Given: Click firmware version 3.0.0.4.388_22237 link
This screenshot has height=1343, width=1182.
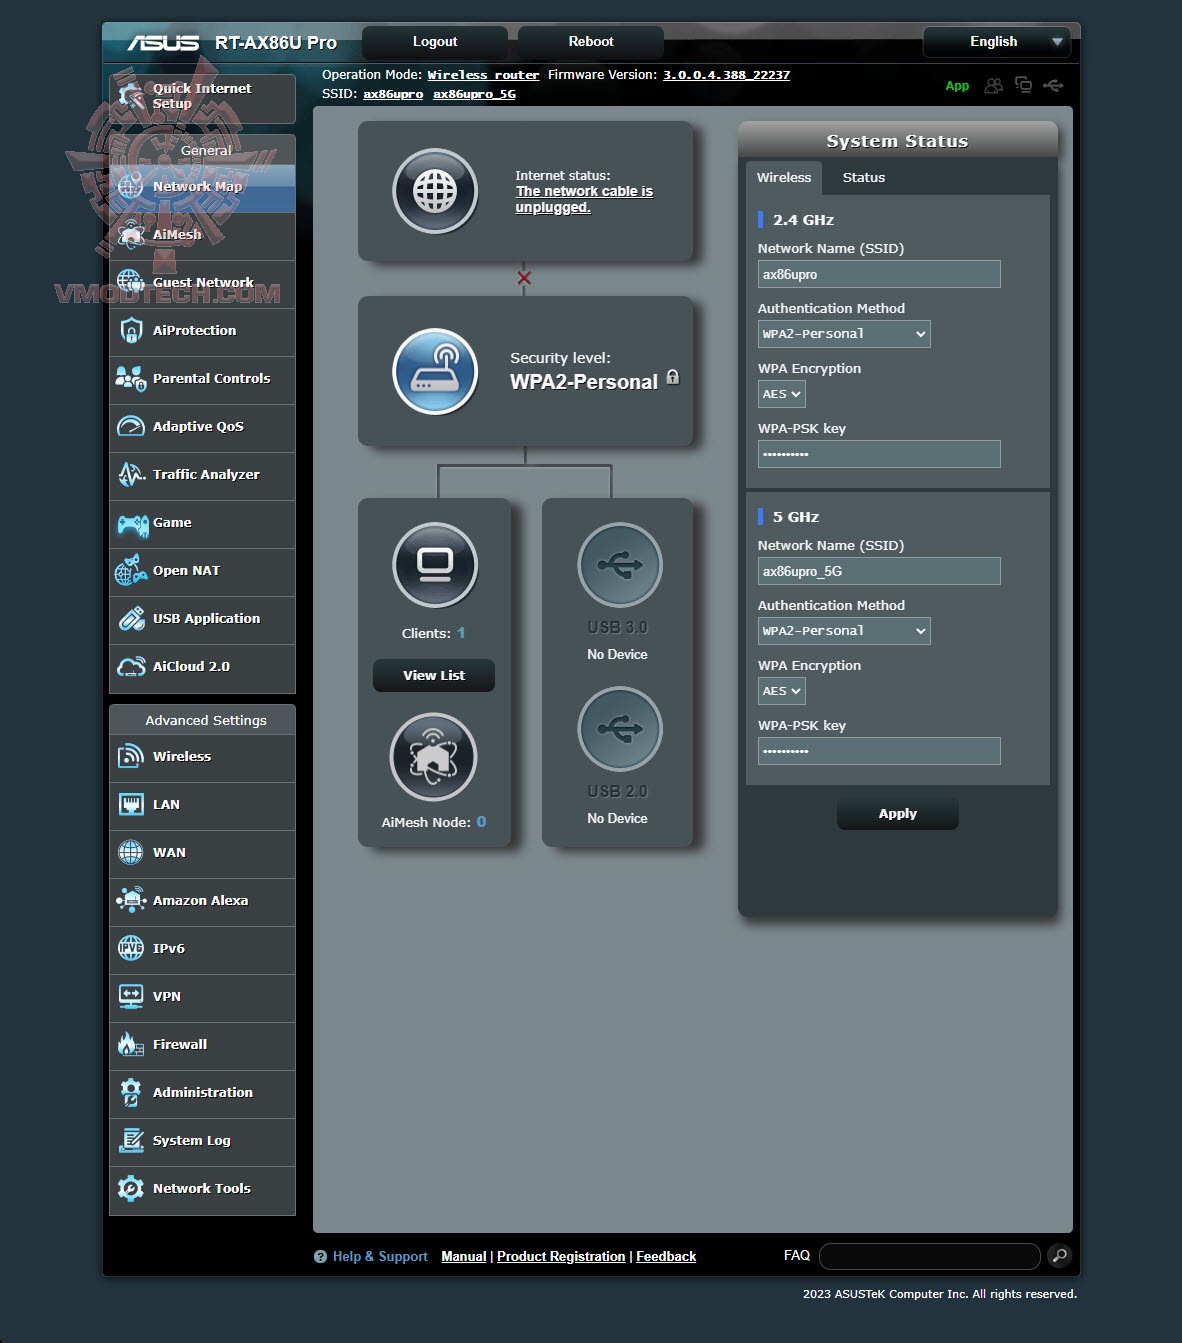Looking at the screenshot, I should [x=727, y=75].
